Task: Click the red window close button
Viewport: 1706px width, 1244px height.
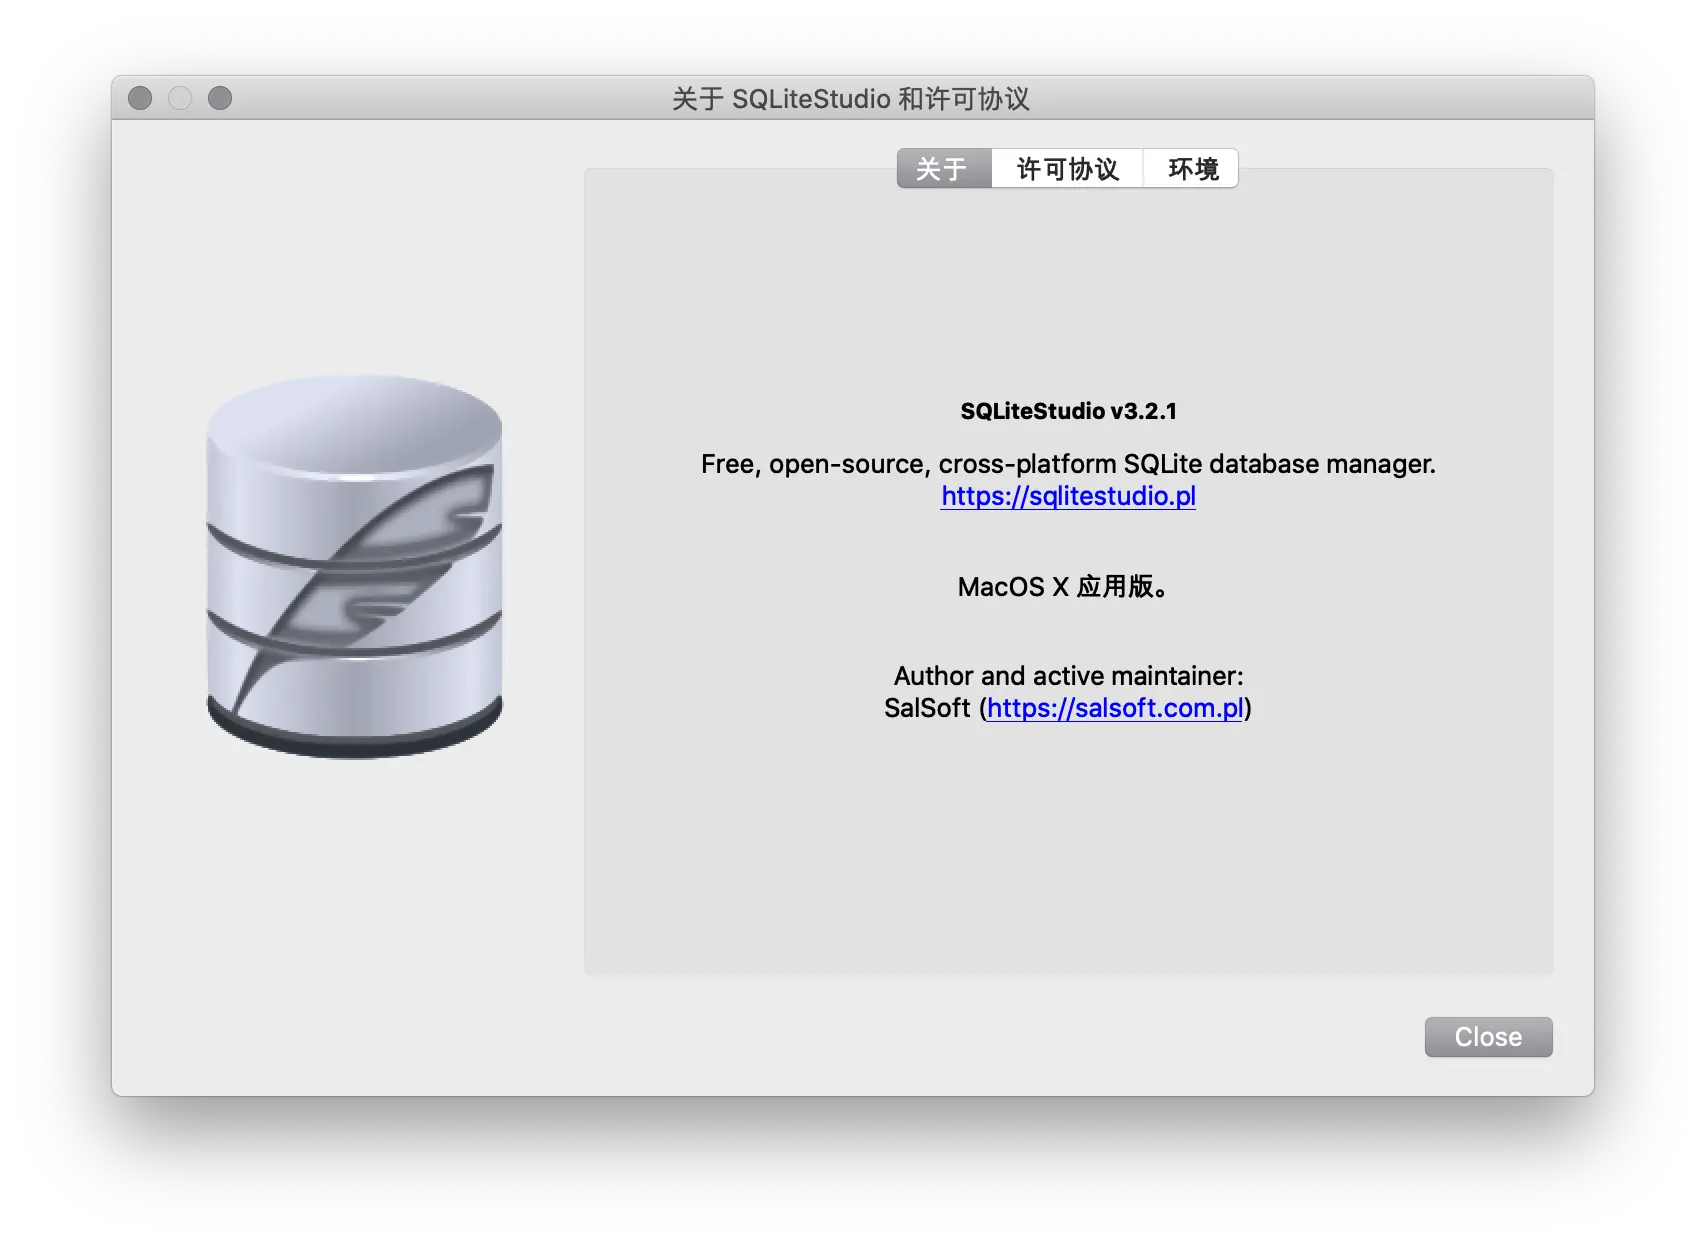Action: tap(140, 98)
